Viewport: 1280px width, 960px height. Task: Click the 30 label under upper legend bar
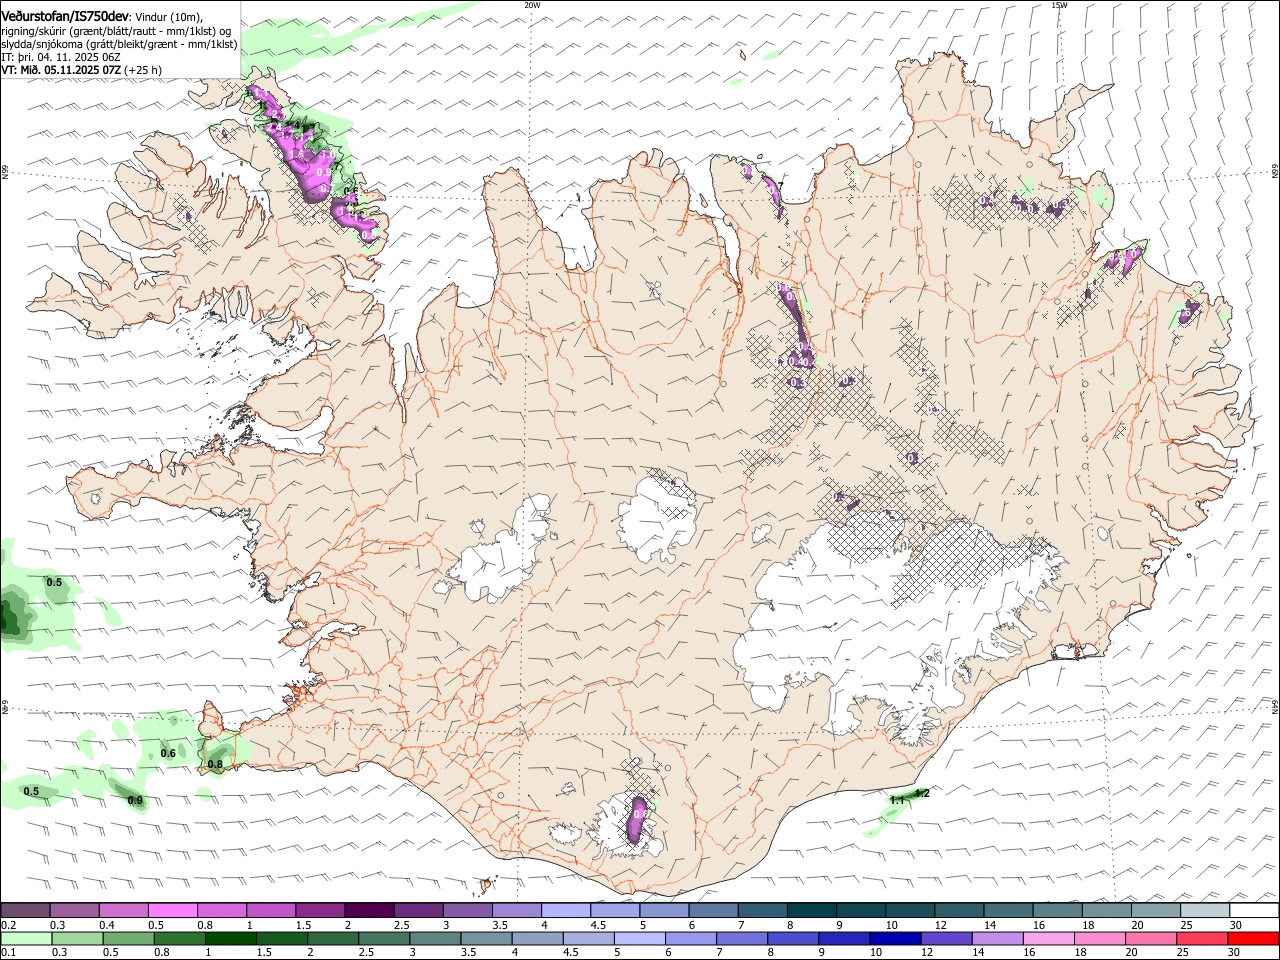coord(1236,925)
